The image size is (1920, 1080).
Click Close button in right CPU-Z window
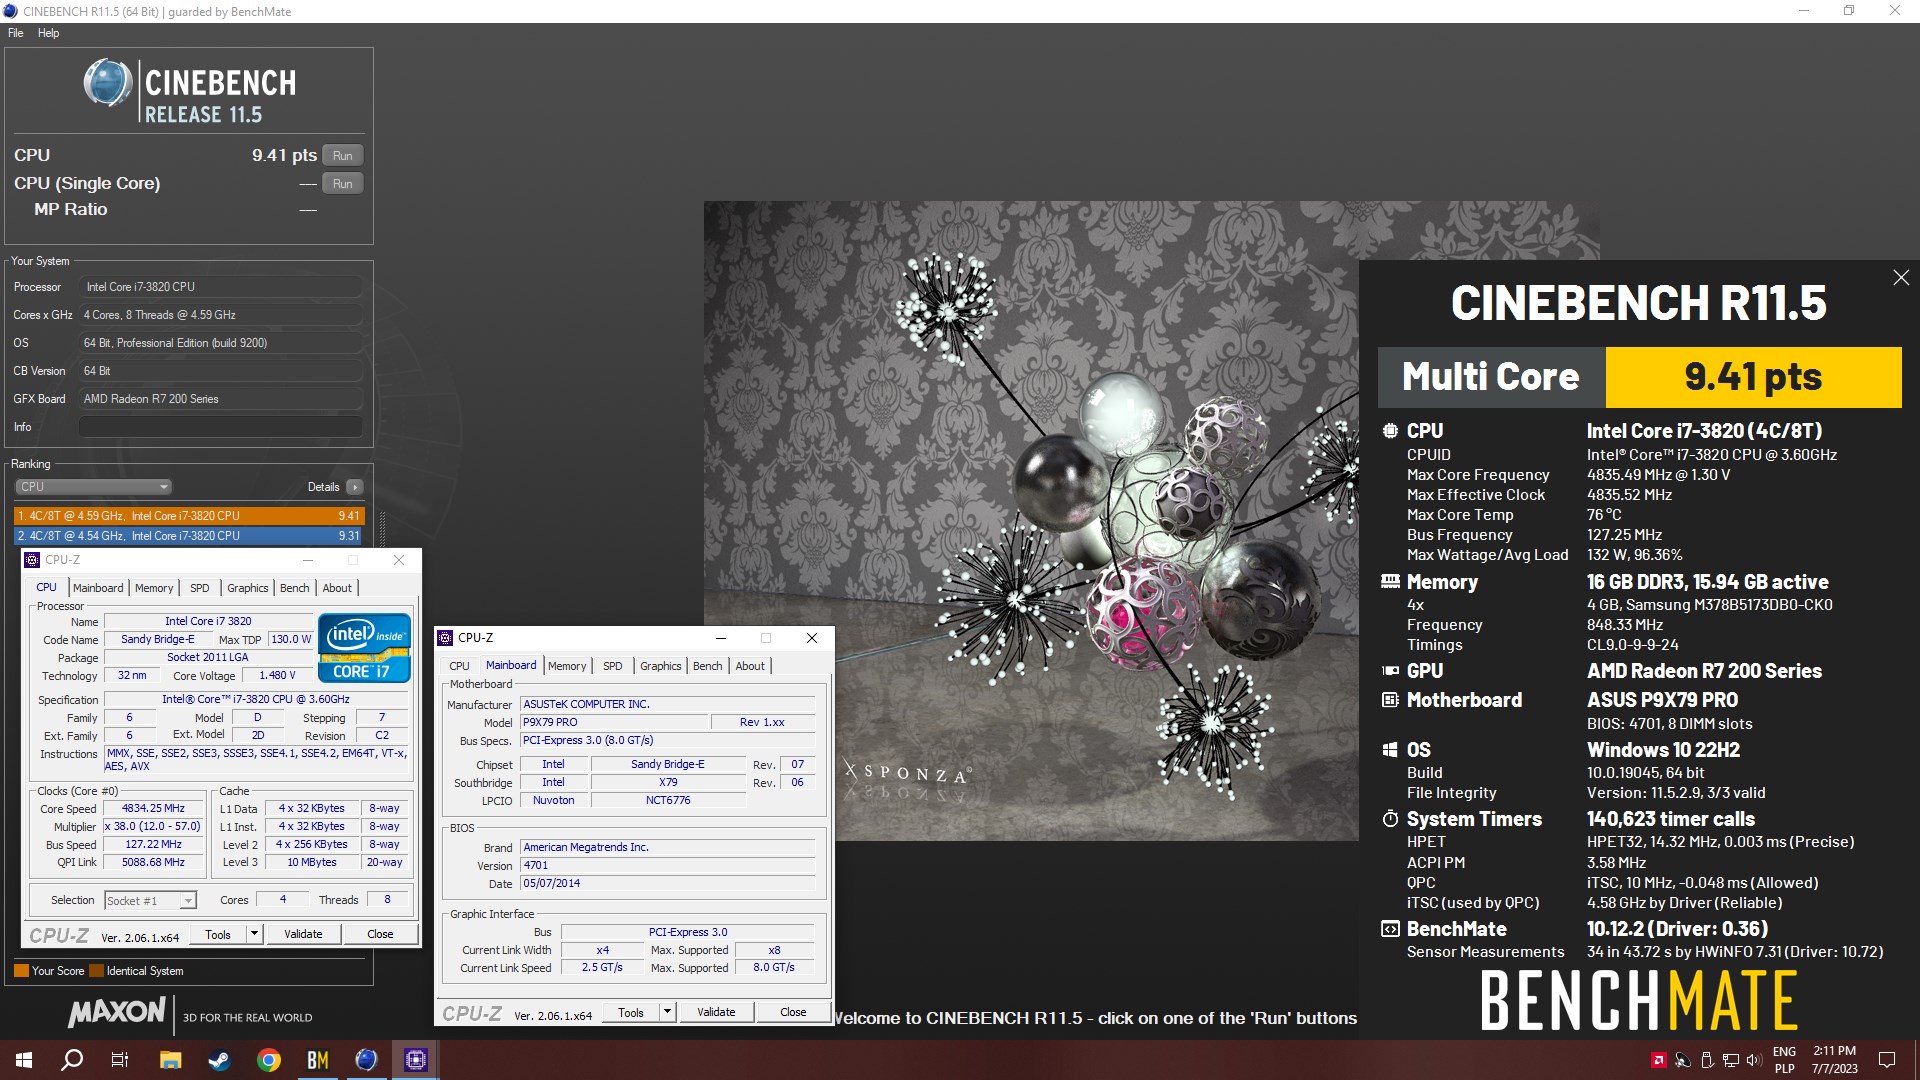click(x=793, y=1013)
